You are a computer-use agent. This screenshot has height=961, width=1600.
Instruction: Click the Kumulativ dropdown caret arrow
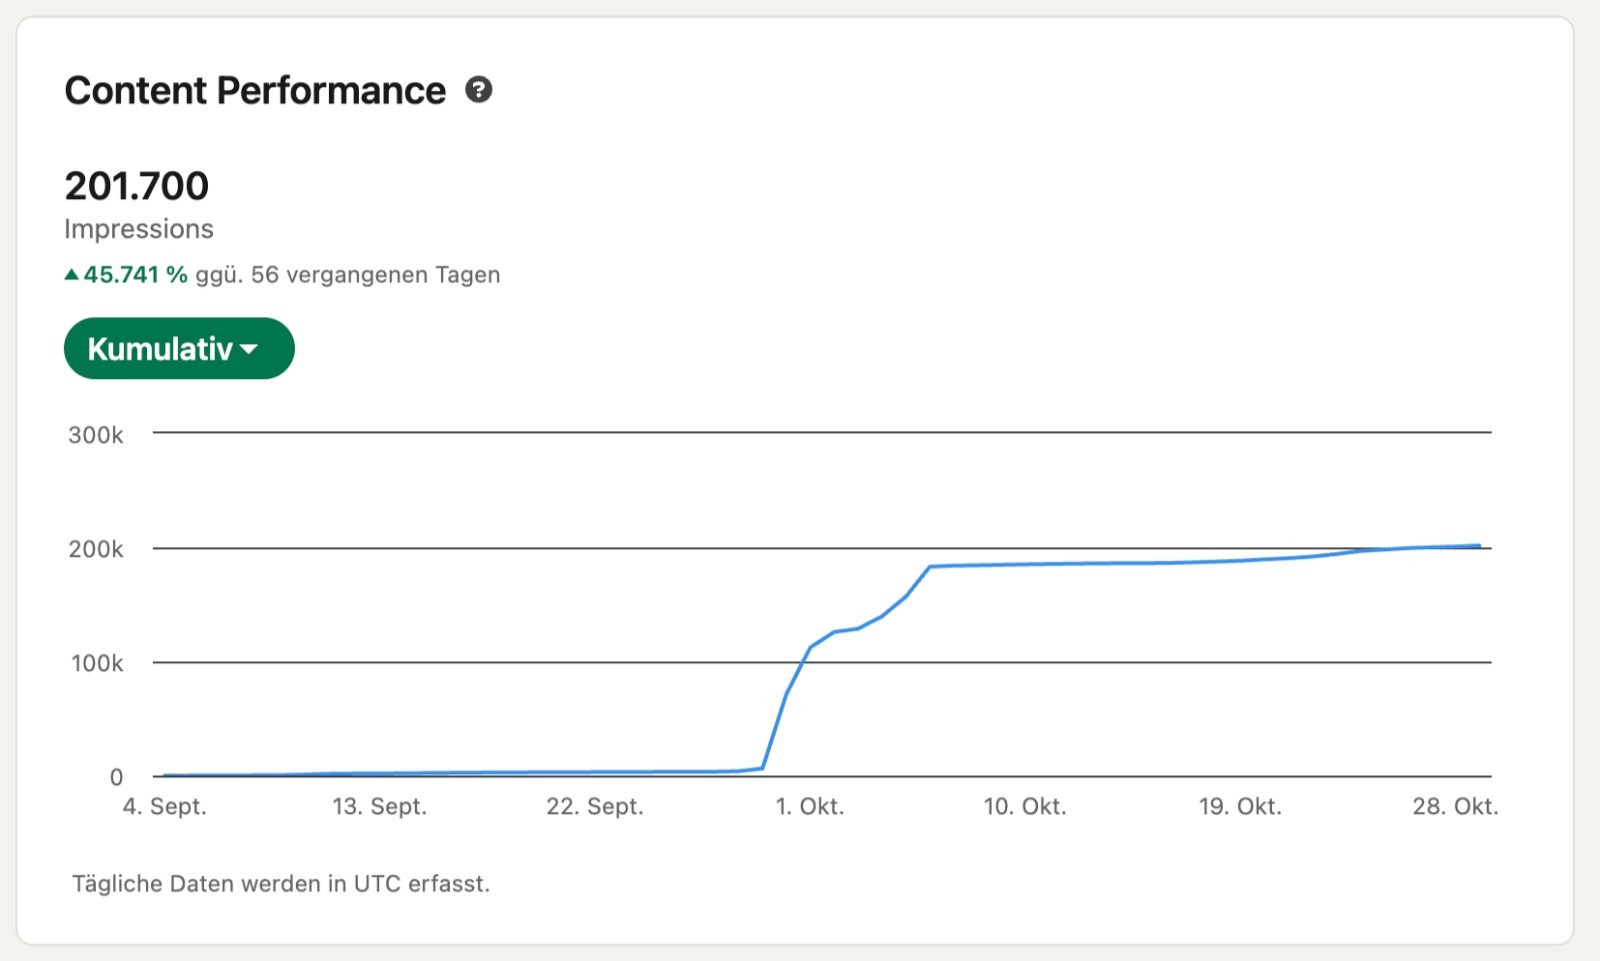tap(249, 350)
